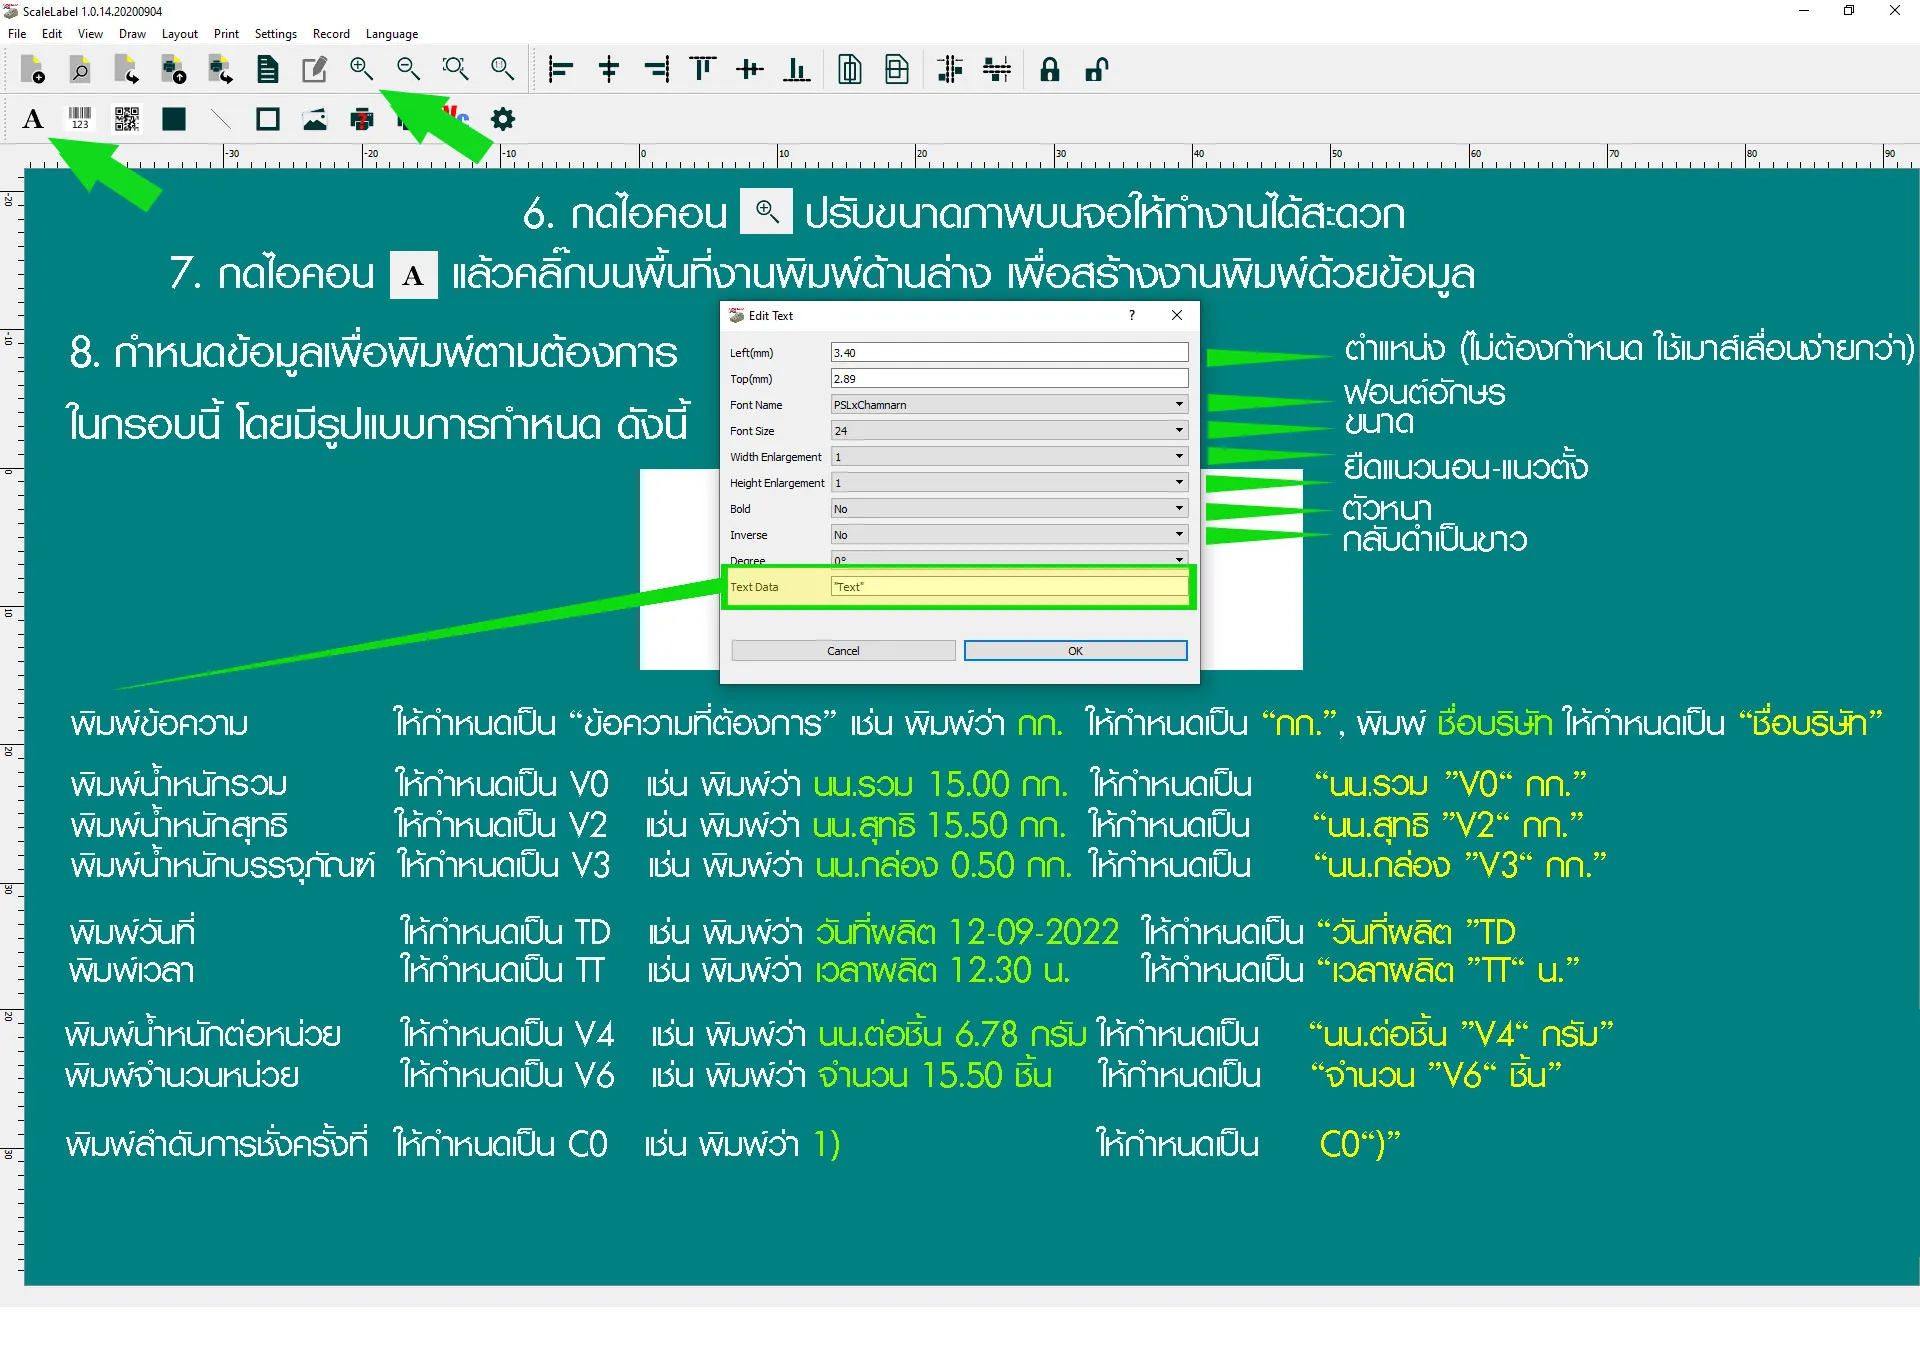Open the Language menu
The width and height of the screenshot is (1920, 1362).
tap(391, 34)
